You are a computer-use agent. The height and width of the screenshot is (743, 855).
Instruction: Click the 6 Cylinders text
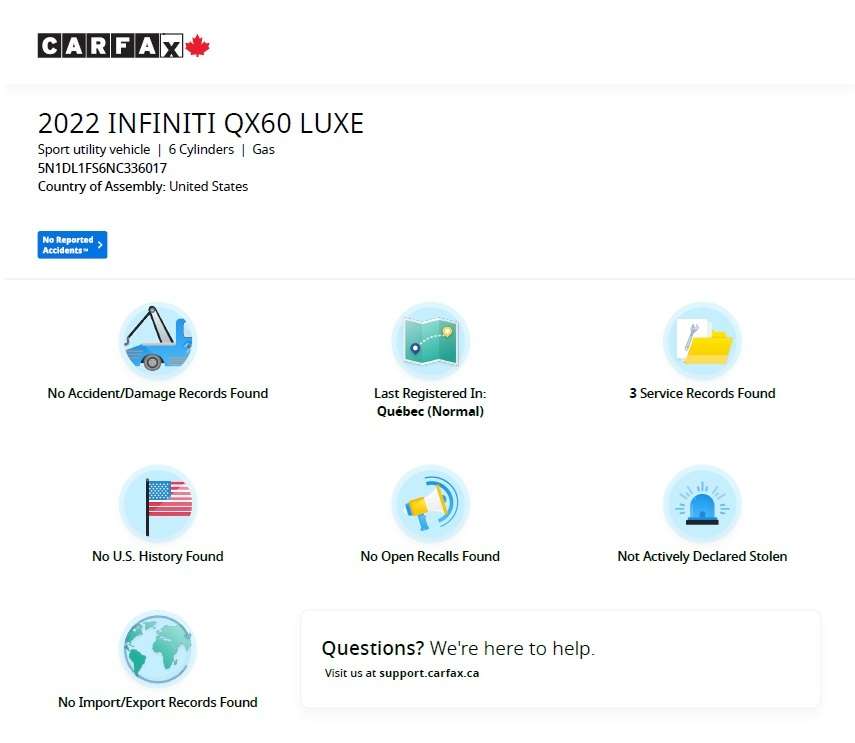[x=201, y=149]
